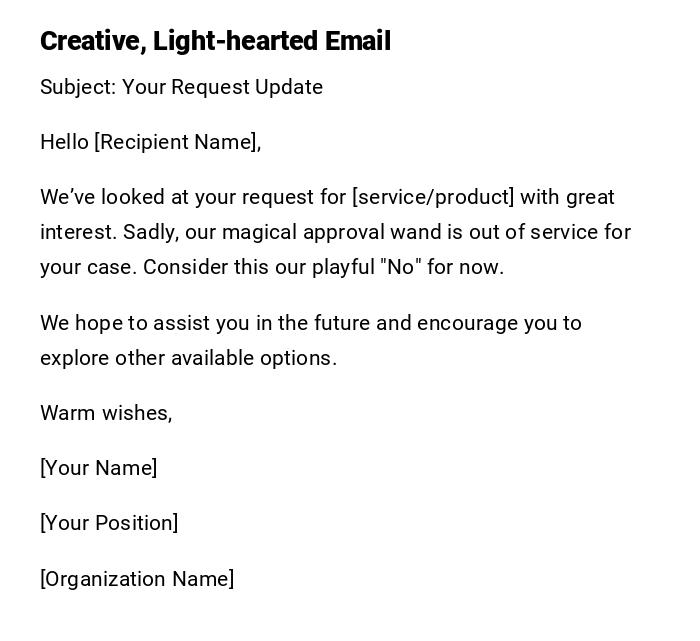This screenshot has width=700, height=641.
Task: Click the "explore other available options" line
Action: coord(188,358)
